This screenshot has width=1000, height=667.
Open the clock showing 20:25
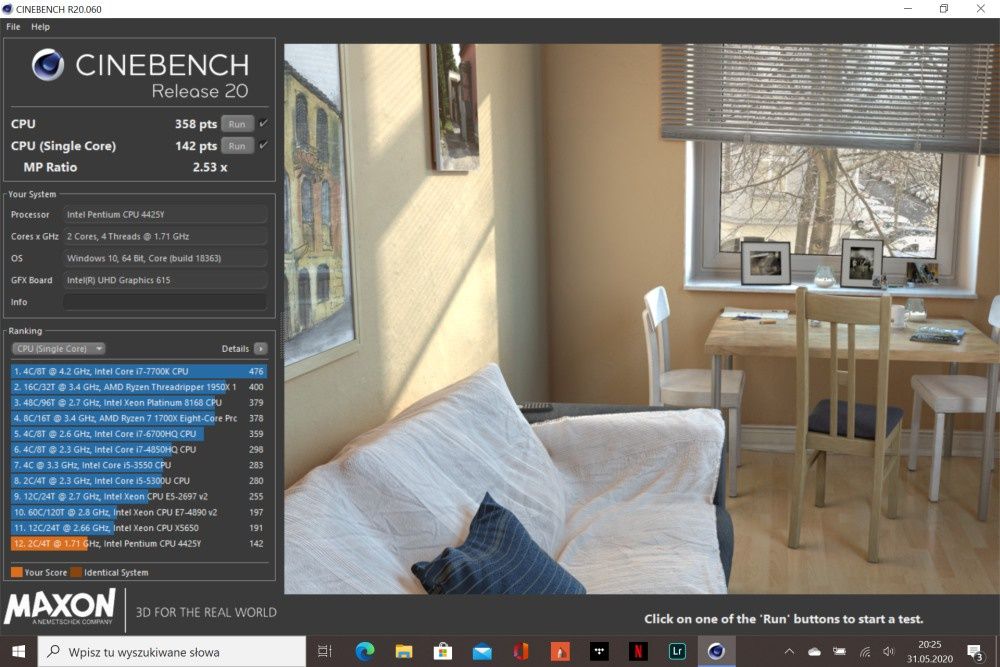point(930,651)
